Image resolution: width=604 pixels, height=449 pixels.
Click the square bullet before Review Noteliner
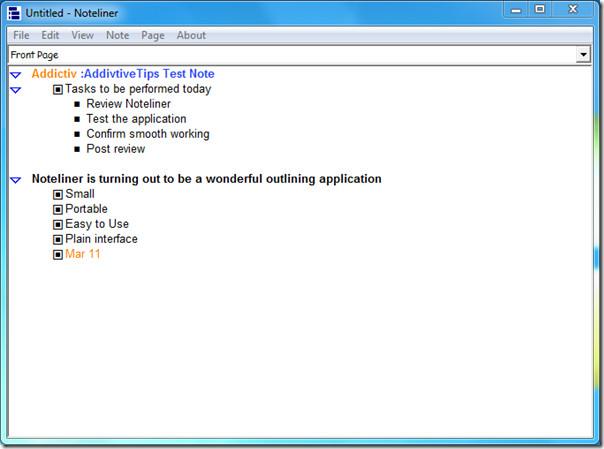[x=77, y=104]
